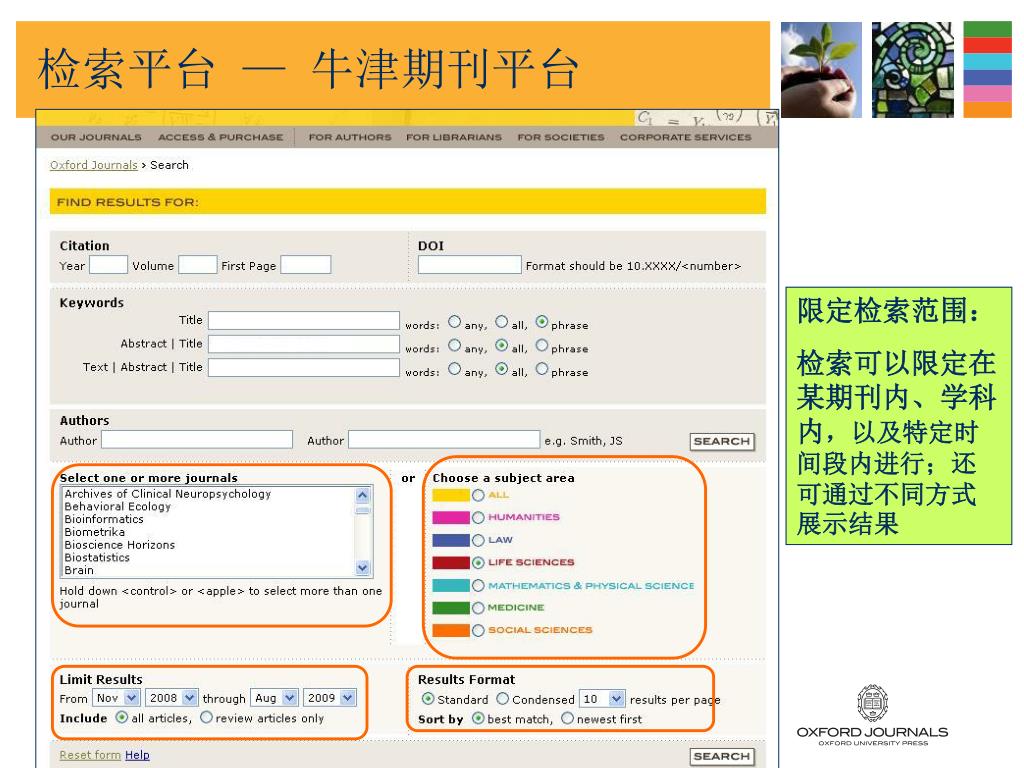Select Behavioral Ecology in journal list
The image size is (1024, 768).
118,507
